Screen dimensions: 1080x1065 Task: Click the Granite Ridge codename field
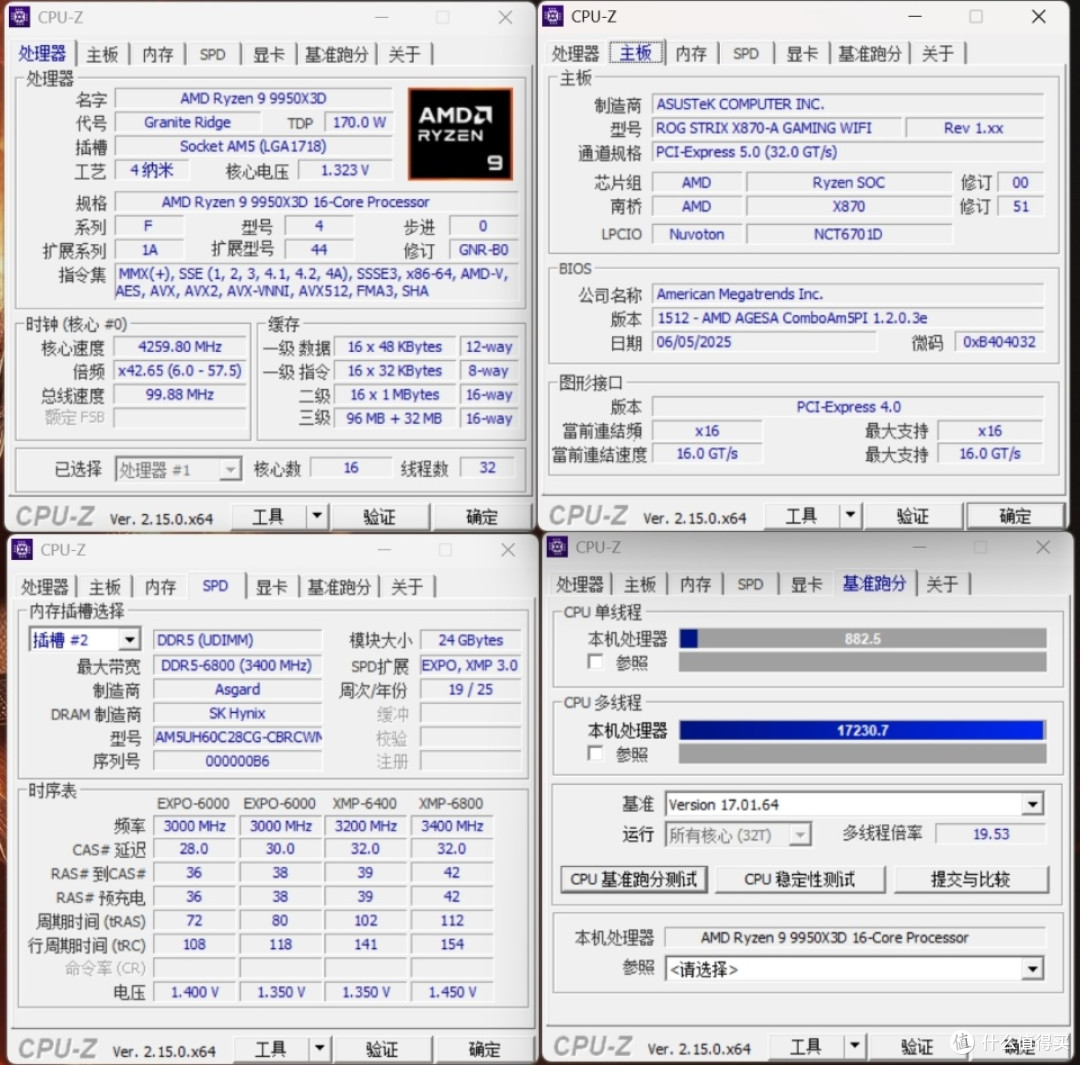(x=187, y=123)
